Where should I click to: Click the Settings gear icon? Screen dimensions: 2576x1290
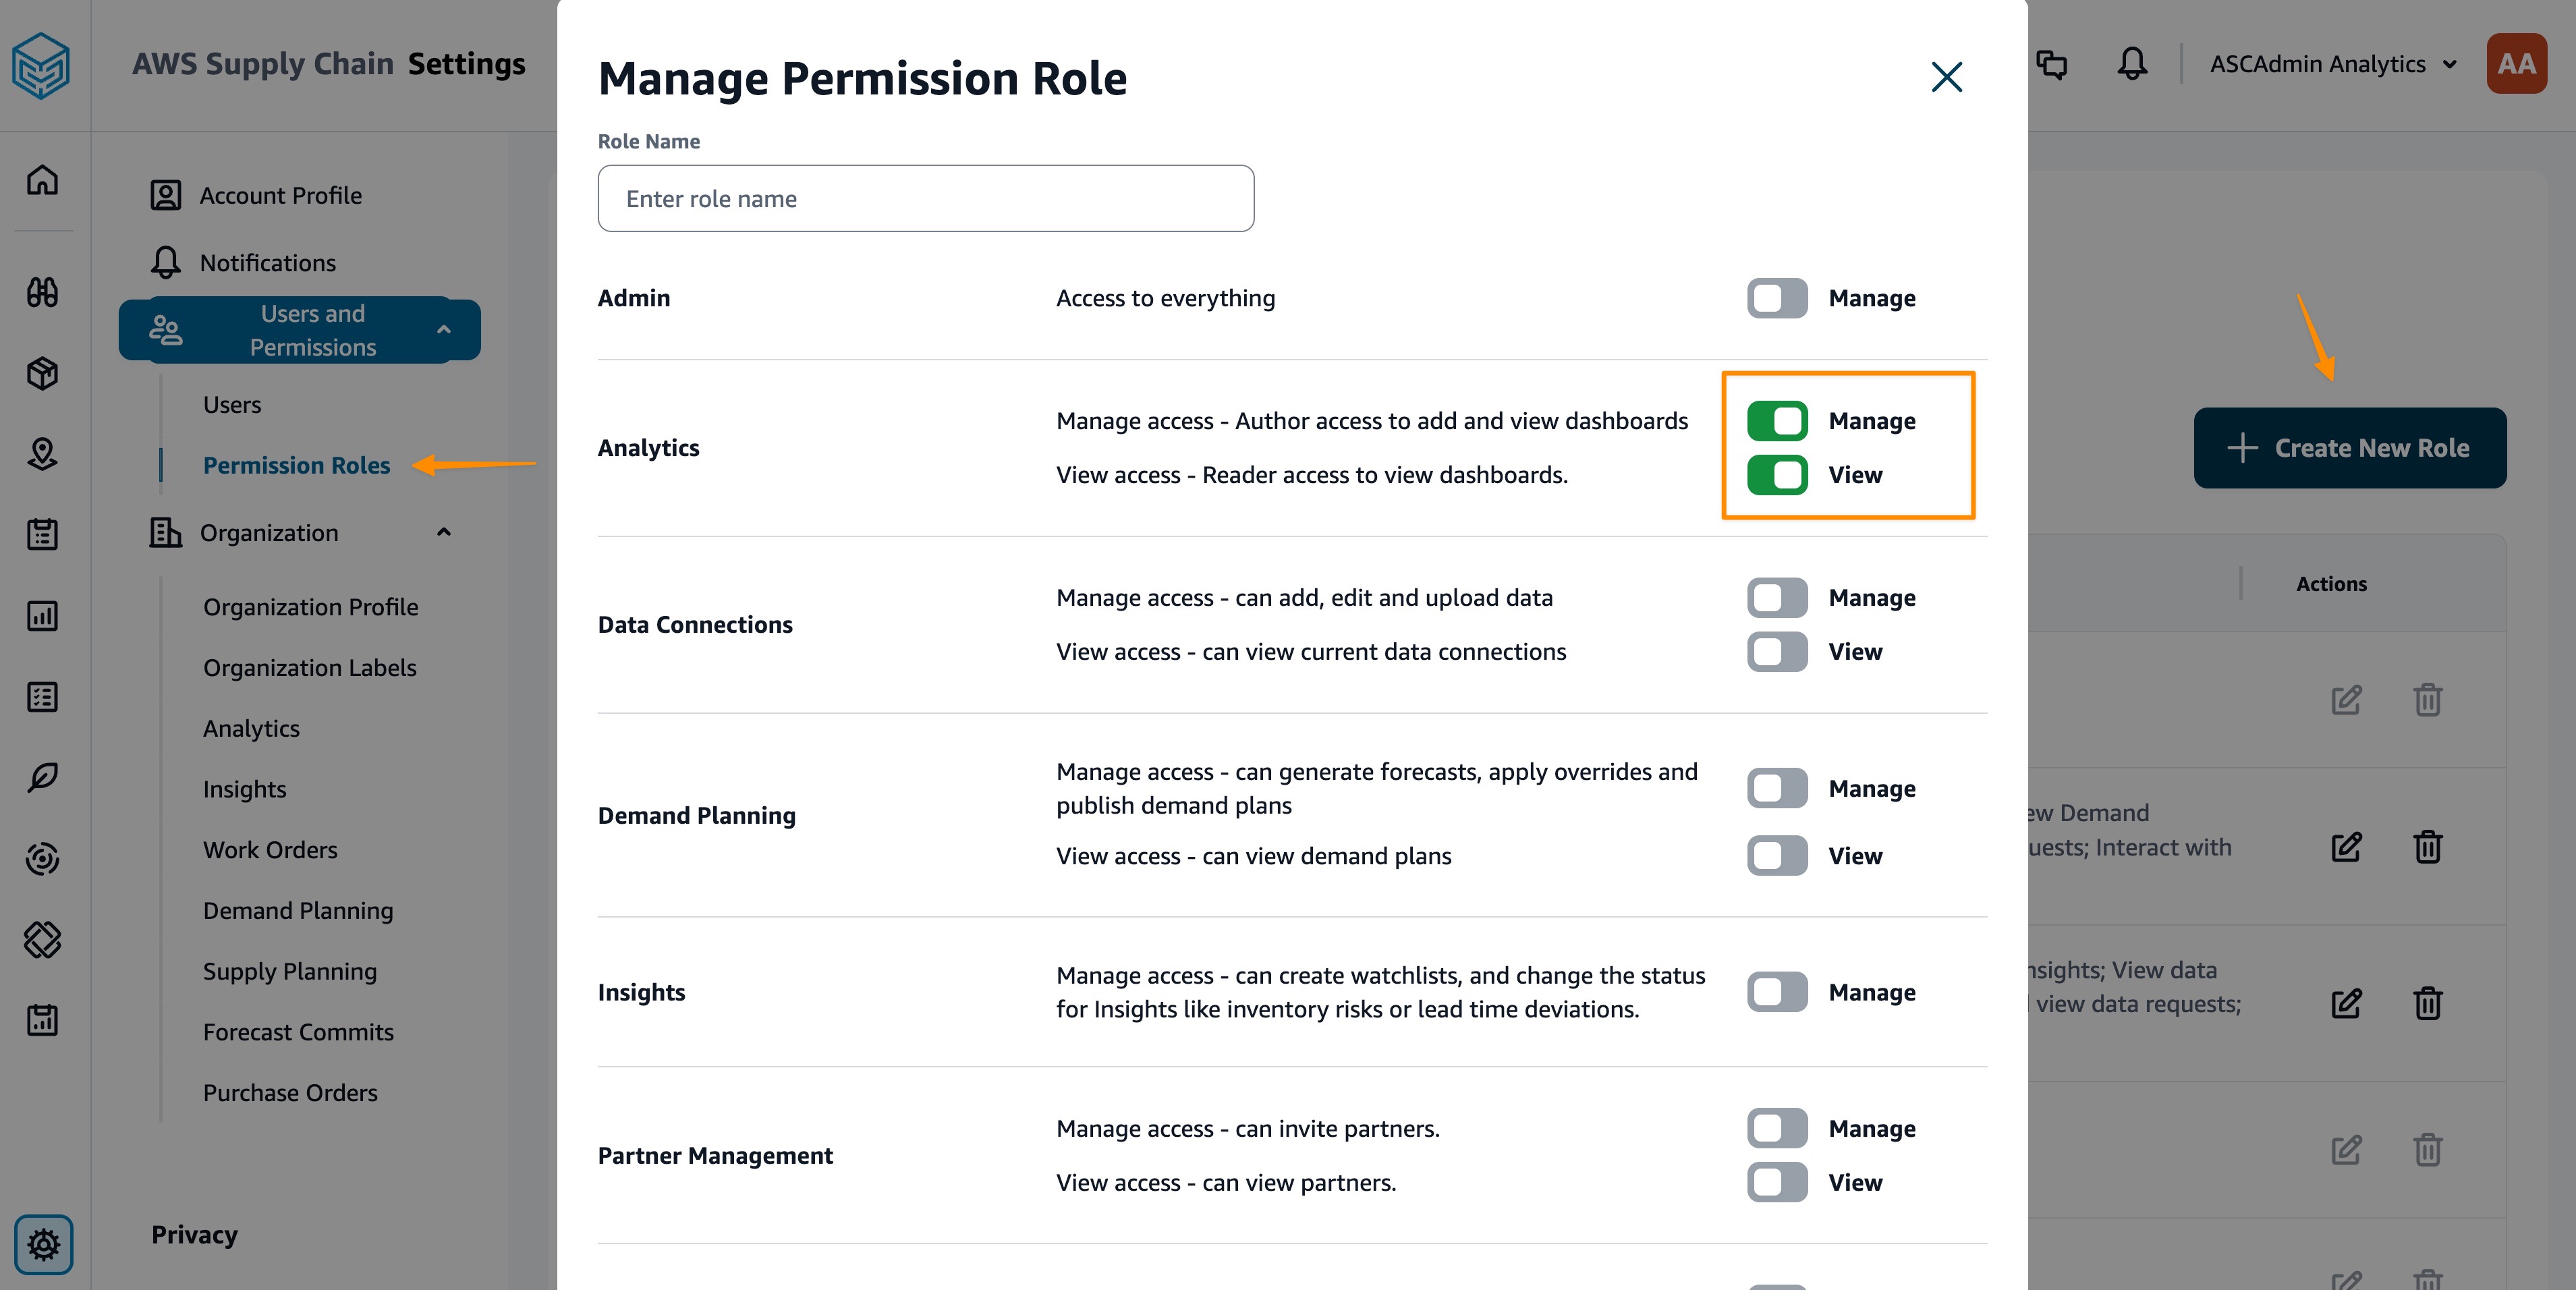43,1245
